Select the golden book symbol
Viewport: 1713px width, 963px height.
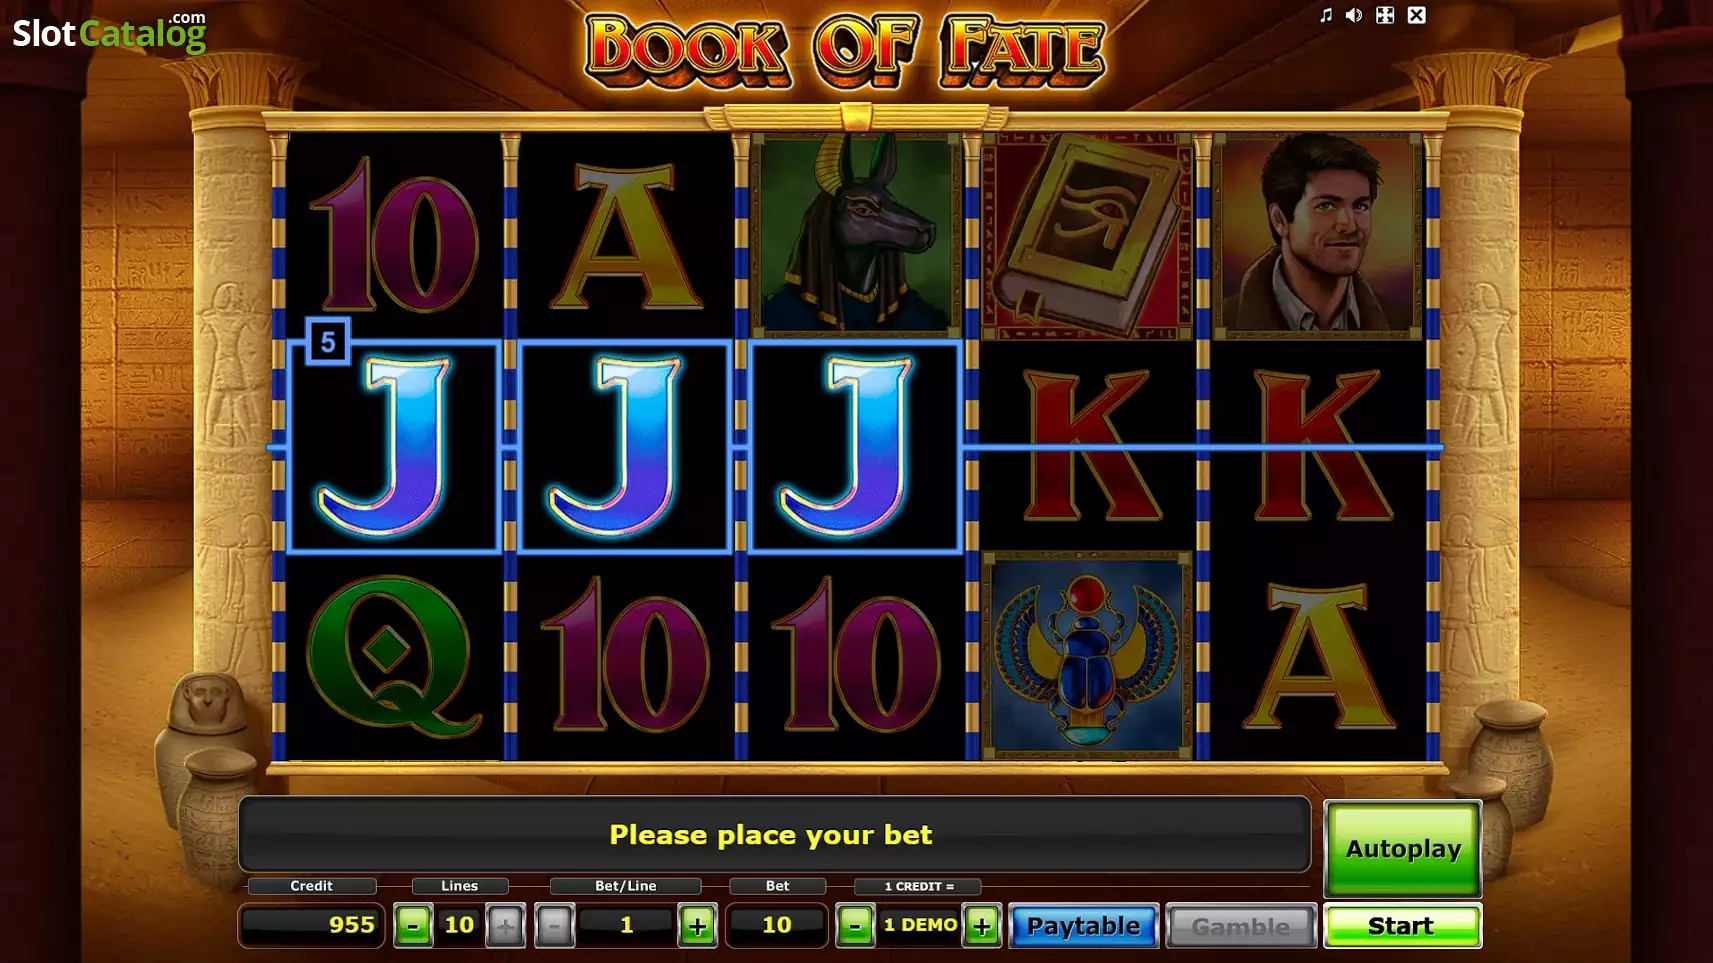click(1087, 236)
